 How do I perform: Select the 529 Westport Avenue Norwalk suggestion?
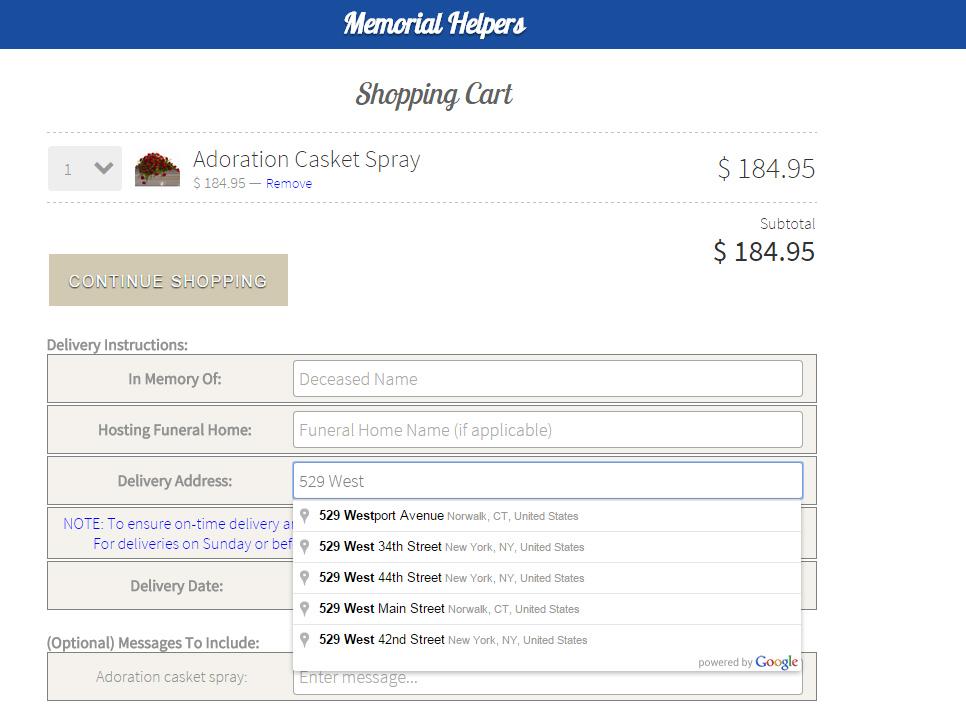coord(547,516)
